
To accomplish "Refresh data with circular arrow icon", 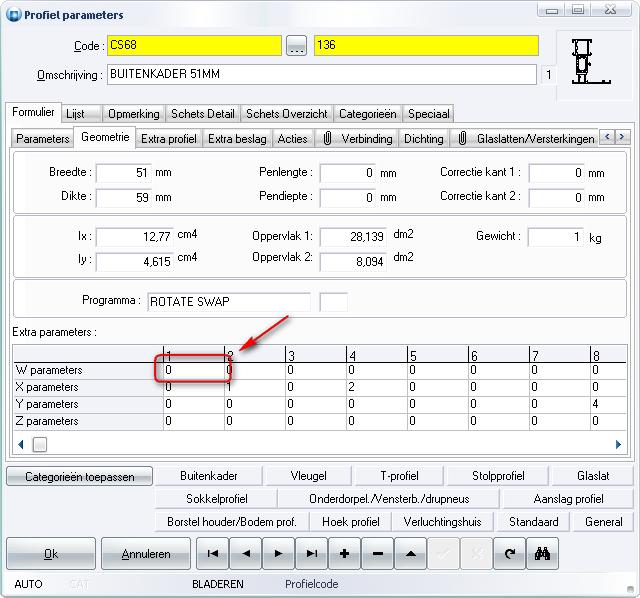I will pos(509,554).
